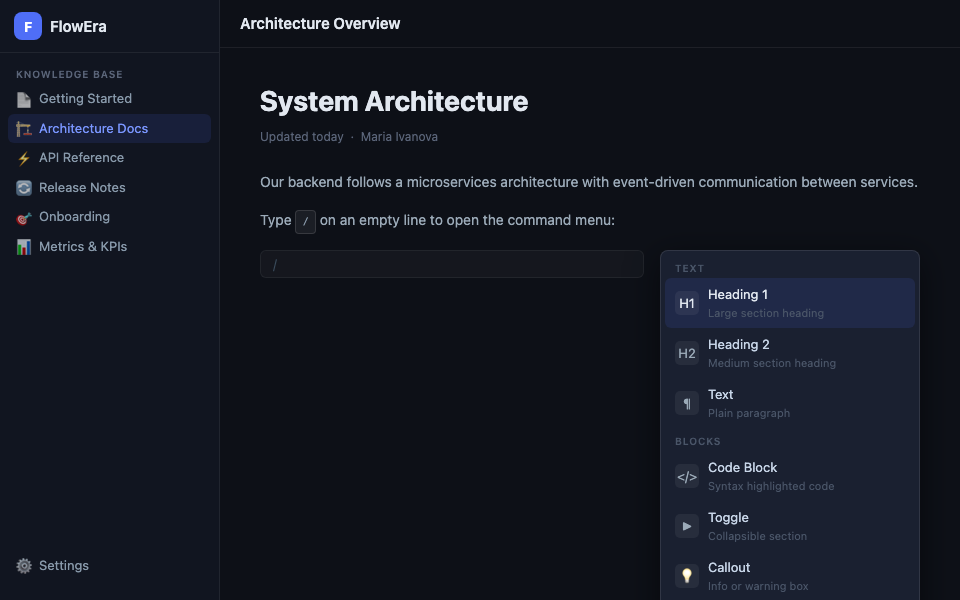Select the H1 icon in command menu
This screenshot has height=600, width=960.
pyautogui.click(x=687, y=303)
